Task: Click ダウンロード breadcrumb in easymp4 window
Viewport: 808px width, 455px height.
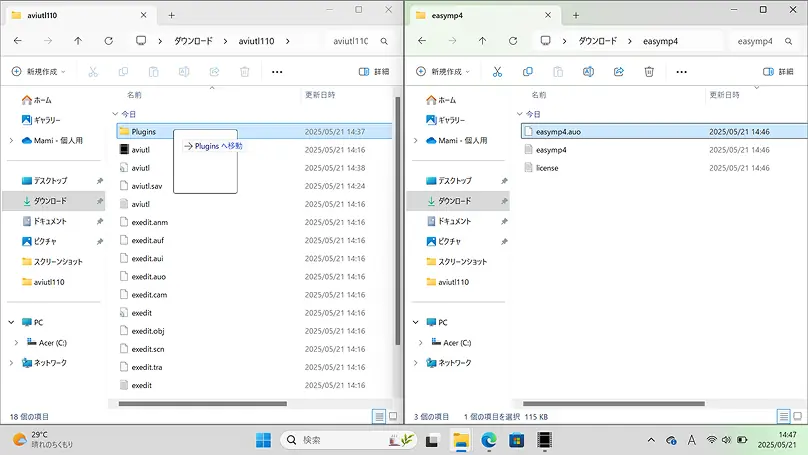Action: pos(598,41)
